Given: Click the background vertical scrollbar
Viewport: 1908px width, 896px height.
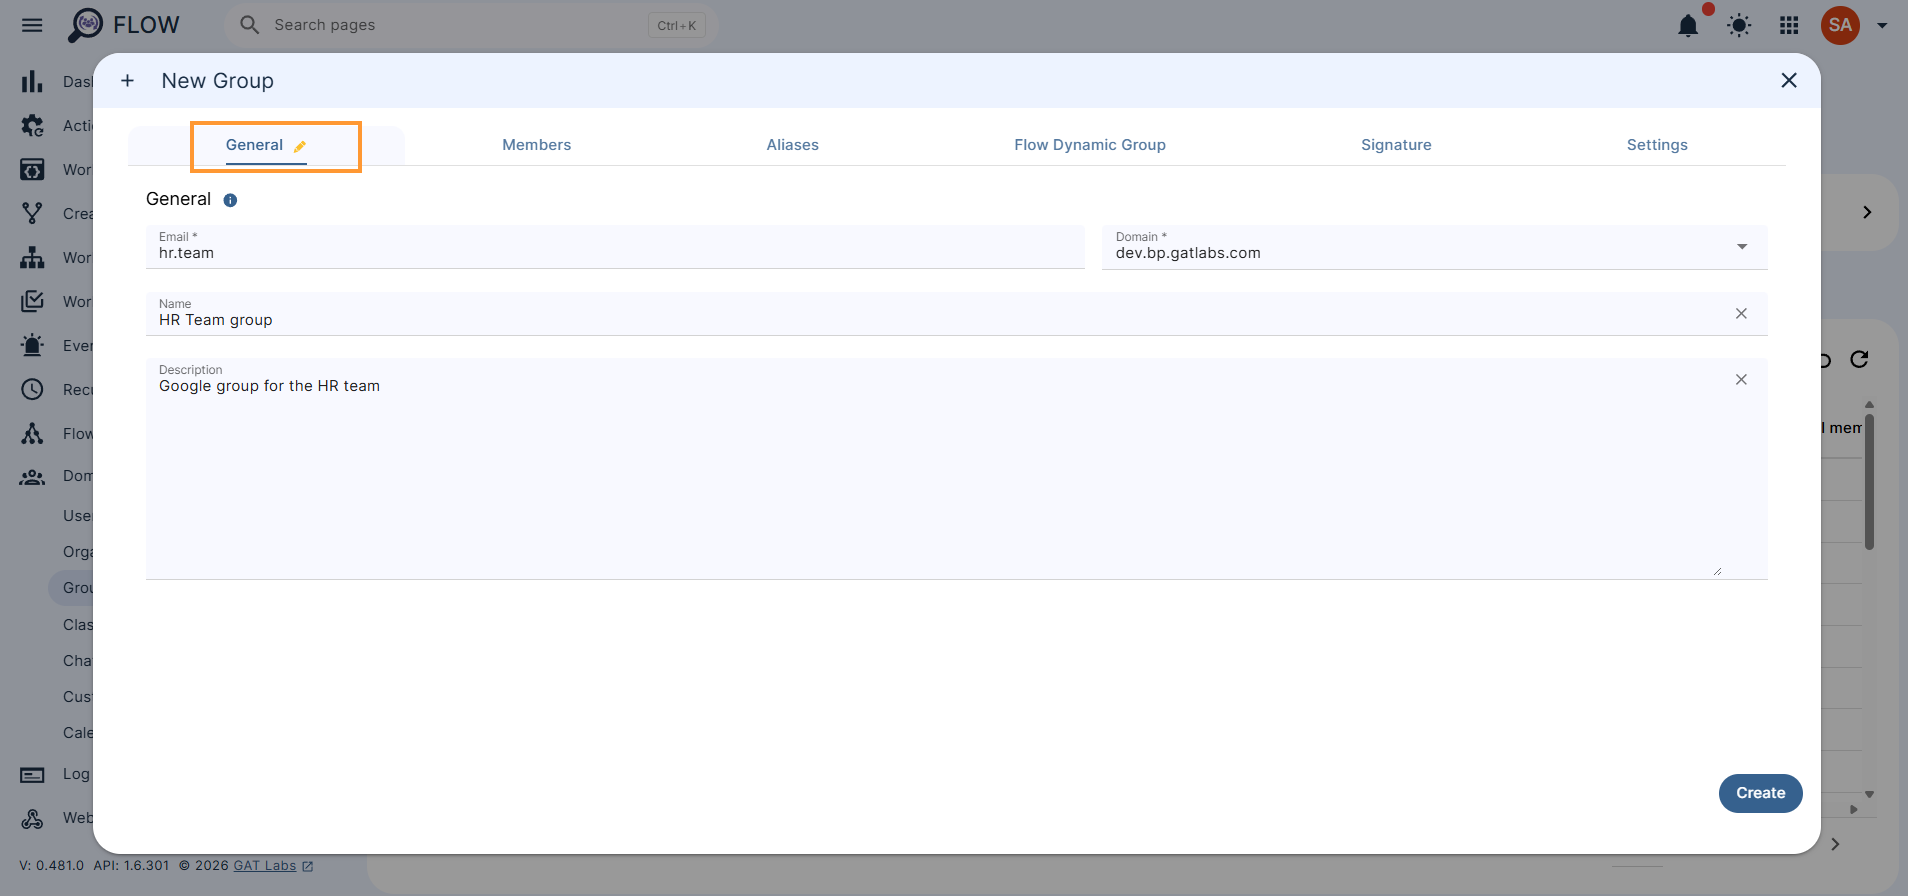Looking at the screenshot, I should [1869, 480].
